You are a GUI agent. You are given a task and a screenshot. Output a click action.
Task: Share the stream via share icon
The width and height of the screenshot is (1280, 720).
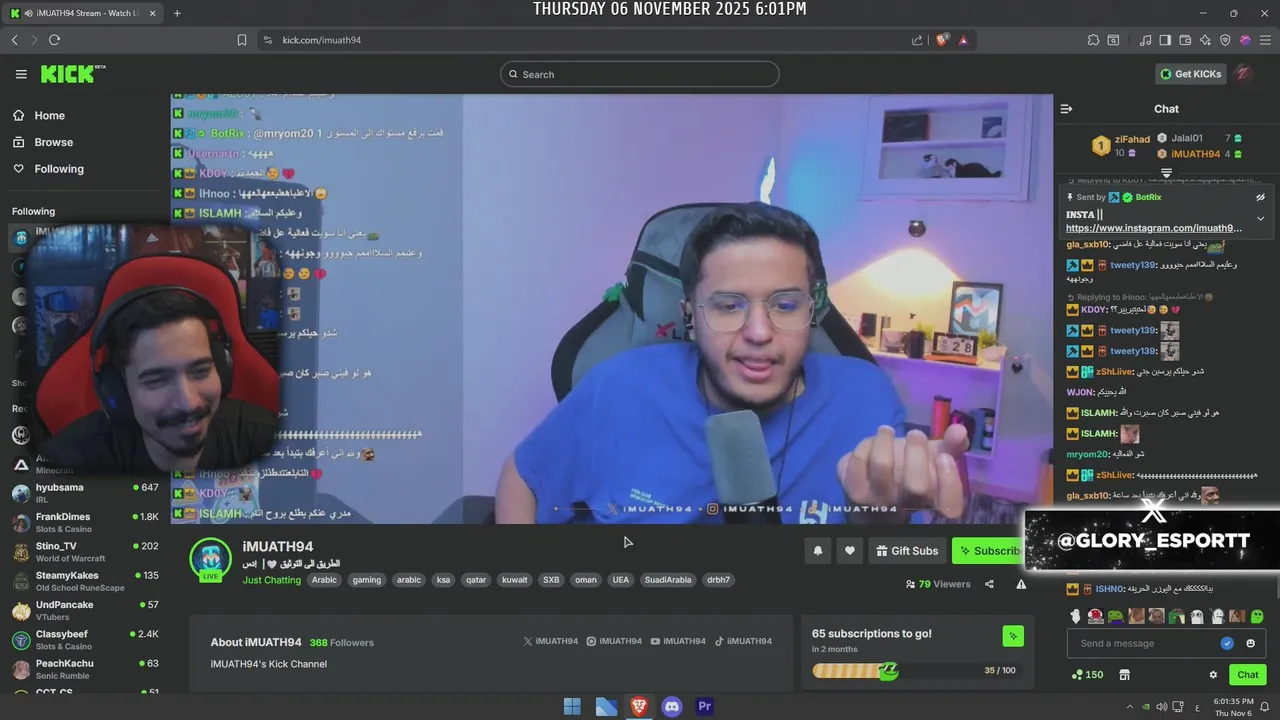point(989,584)
